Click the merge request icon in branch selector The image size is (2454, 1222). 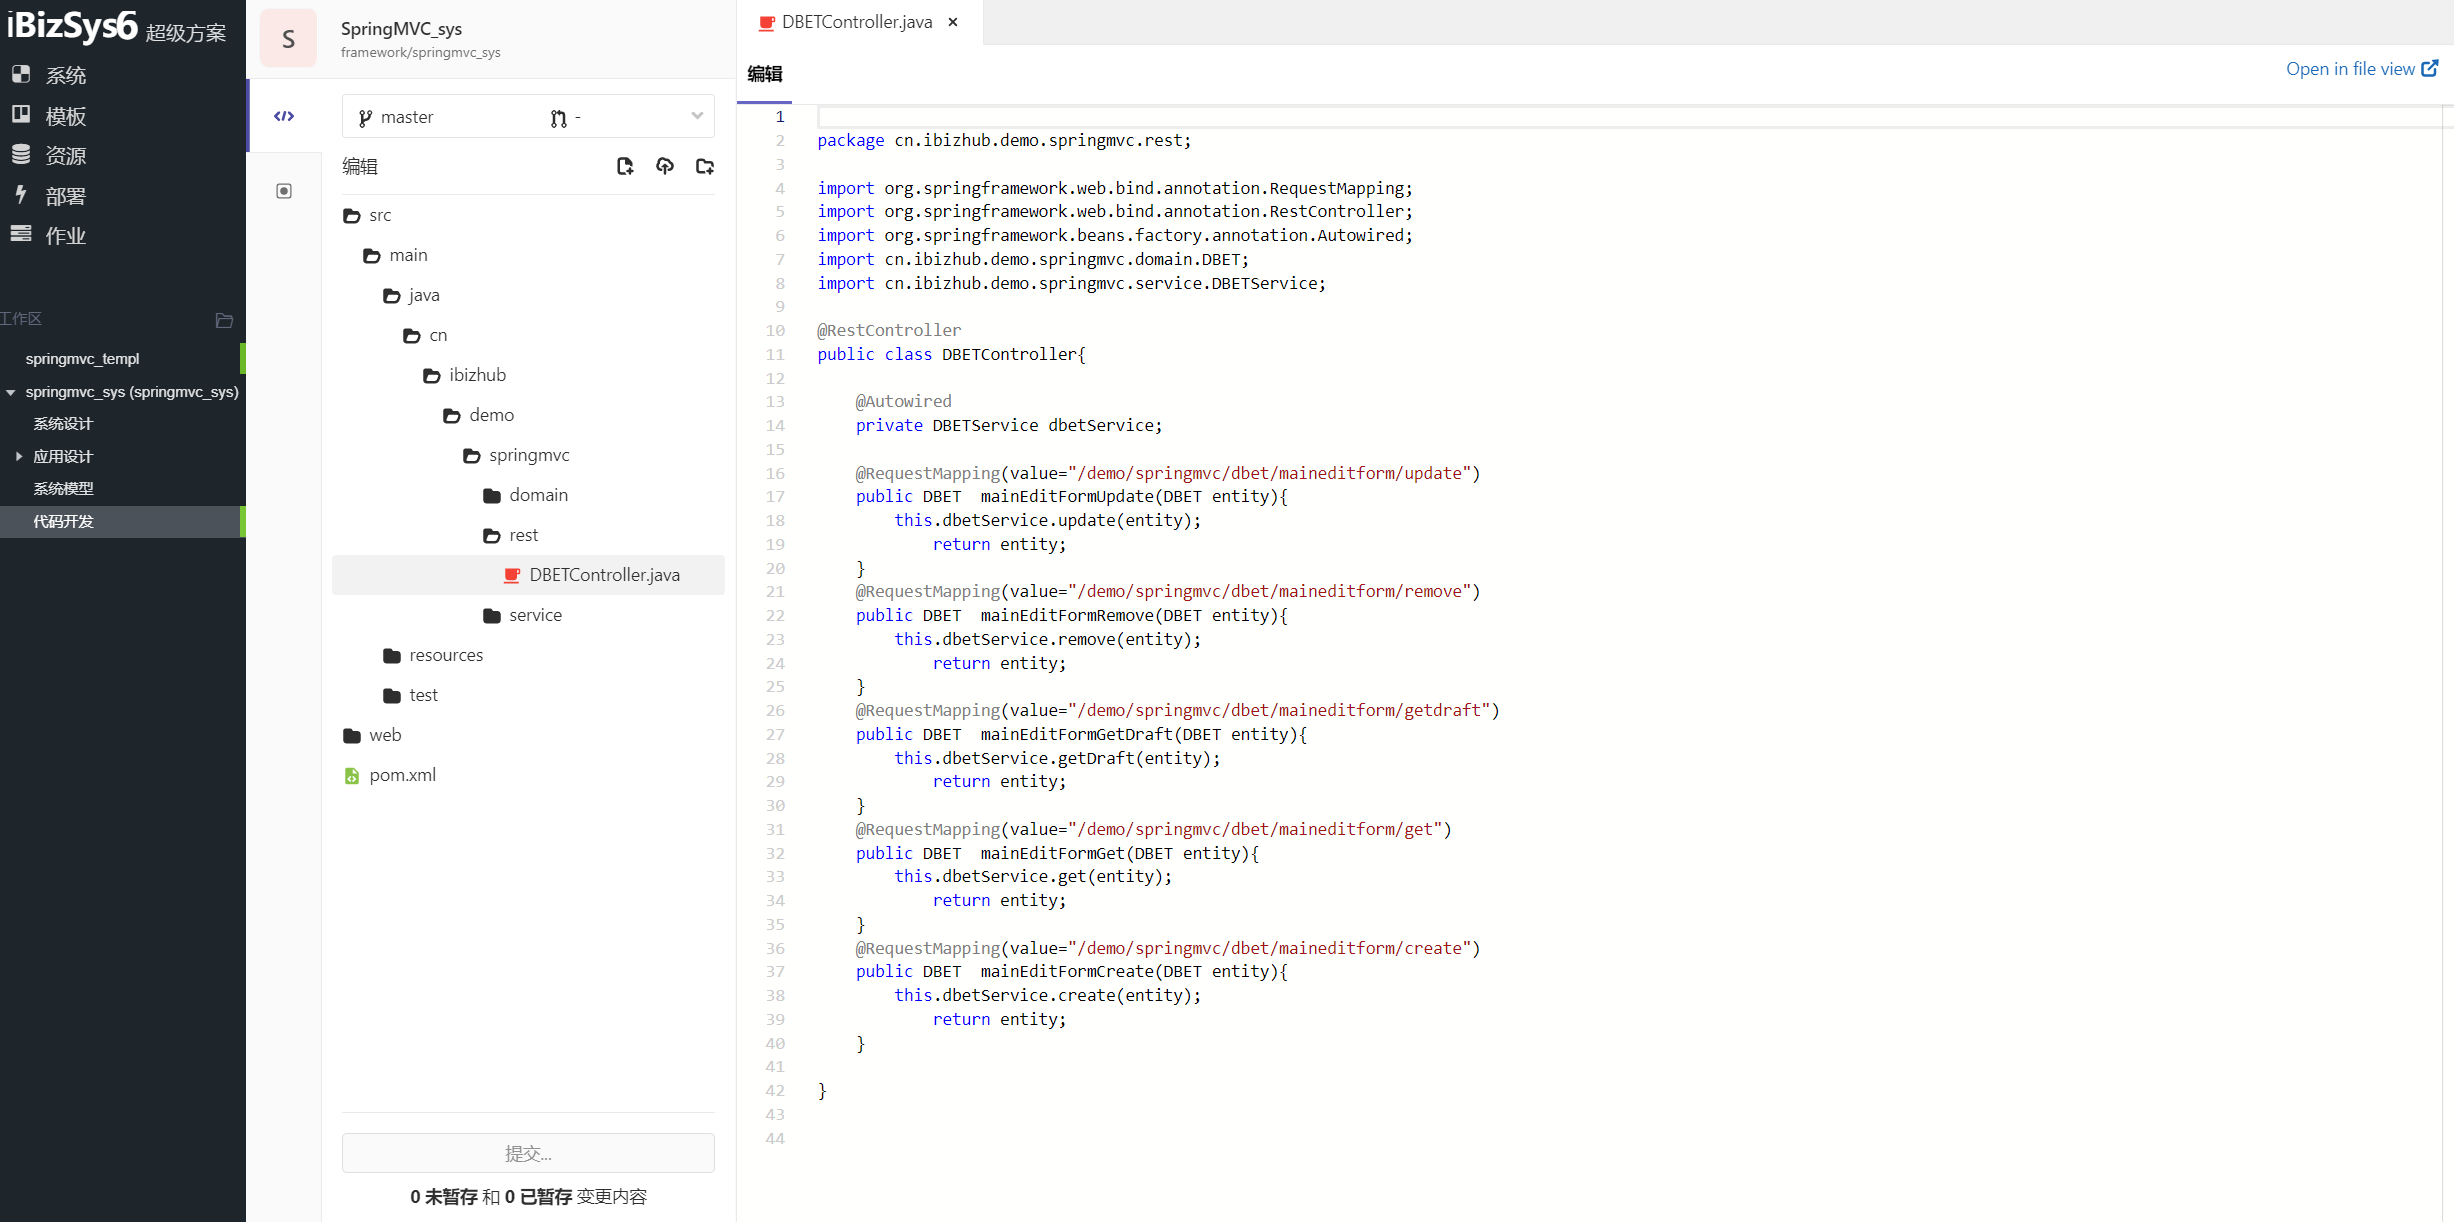point(559,118)
